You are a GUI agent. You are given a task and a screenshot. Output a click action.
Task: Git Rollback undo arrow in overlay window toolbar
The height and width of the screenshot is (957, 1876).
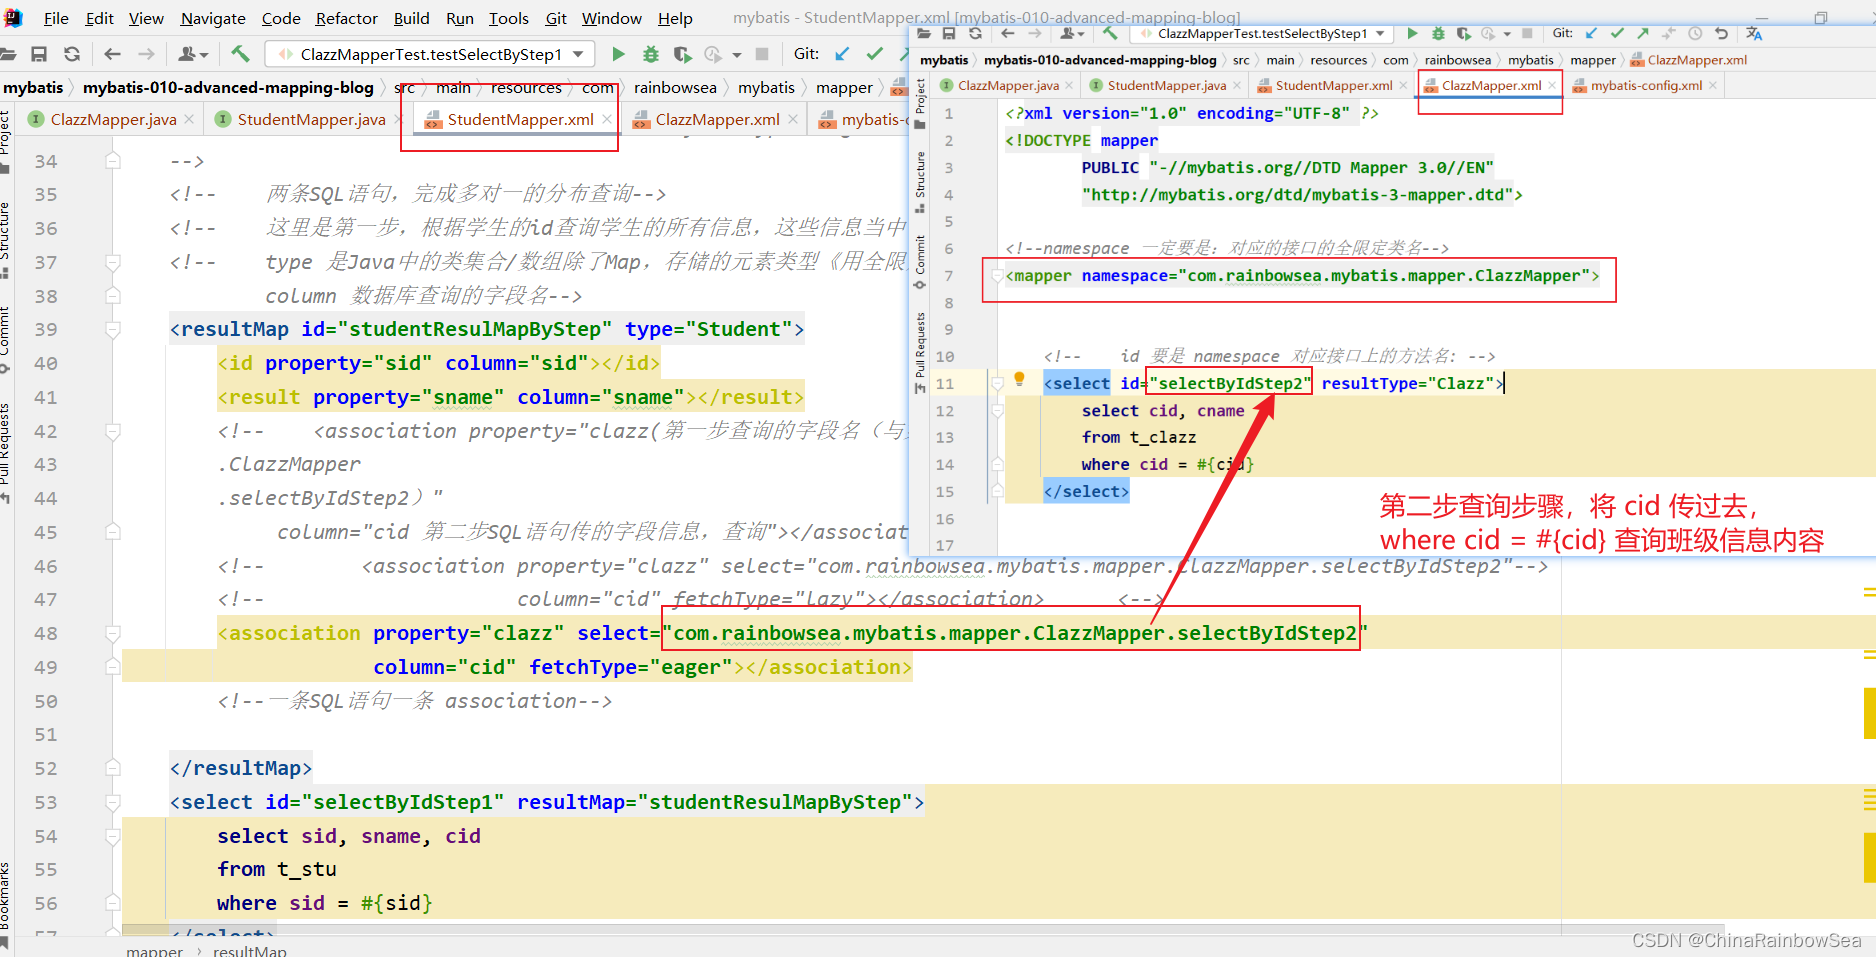click(1721, 34)
